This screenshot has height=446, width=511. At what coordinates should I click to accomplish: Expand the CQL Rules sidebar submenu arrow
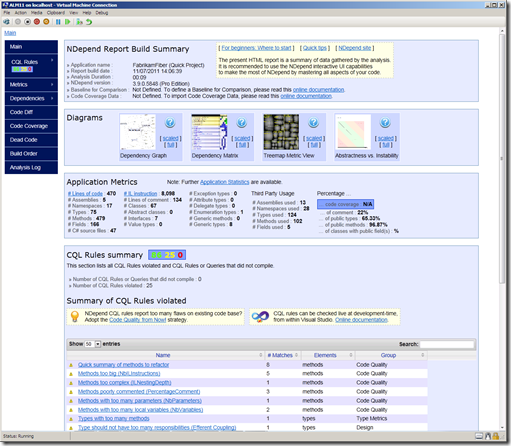[x=52, y=60]
